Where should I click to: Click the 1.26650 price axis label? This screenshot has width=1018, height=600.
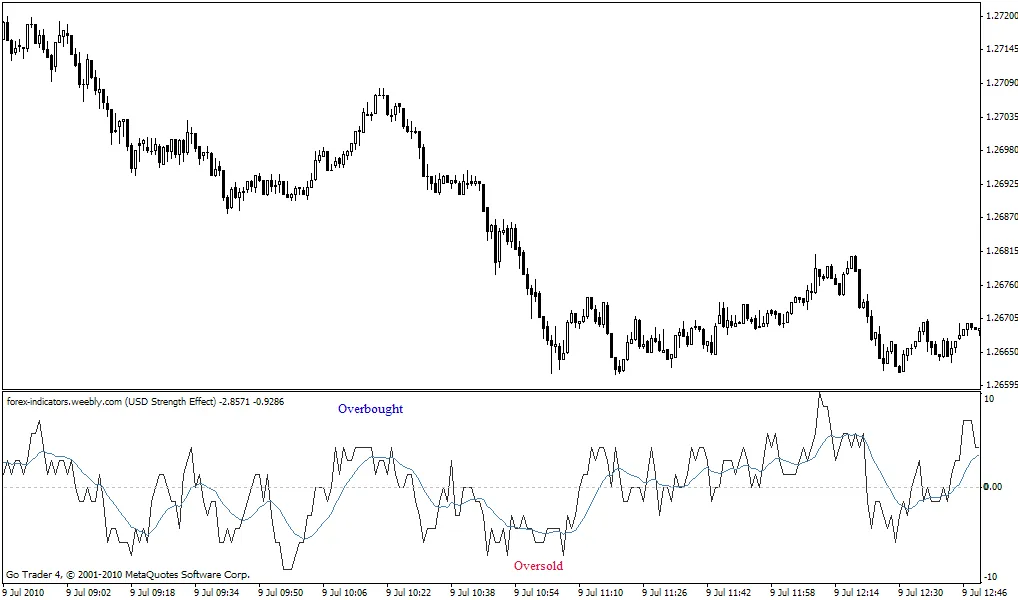1001,352
